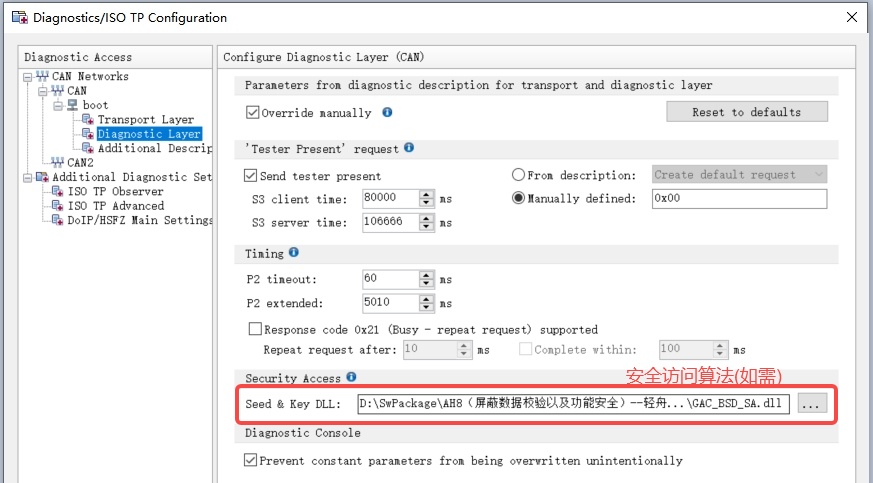Viewport: 873px width, 483px height.
Task: Open info tip beside Timing heading
Action: [293, 253]
